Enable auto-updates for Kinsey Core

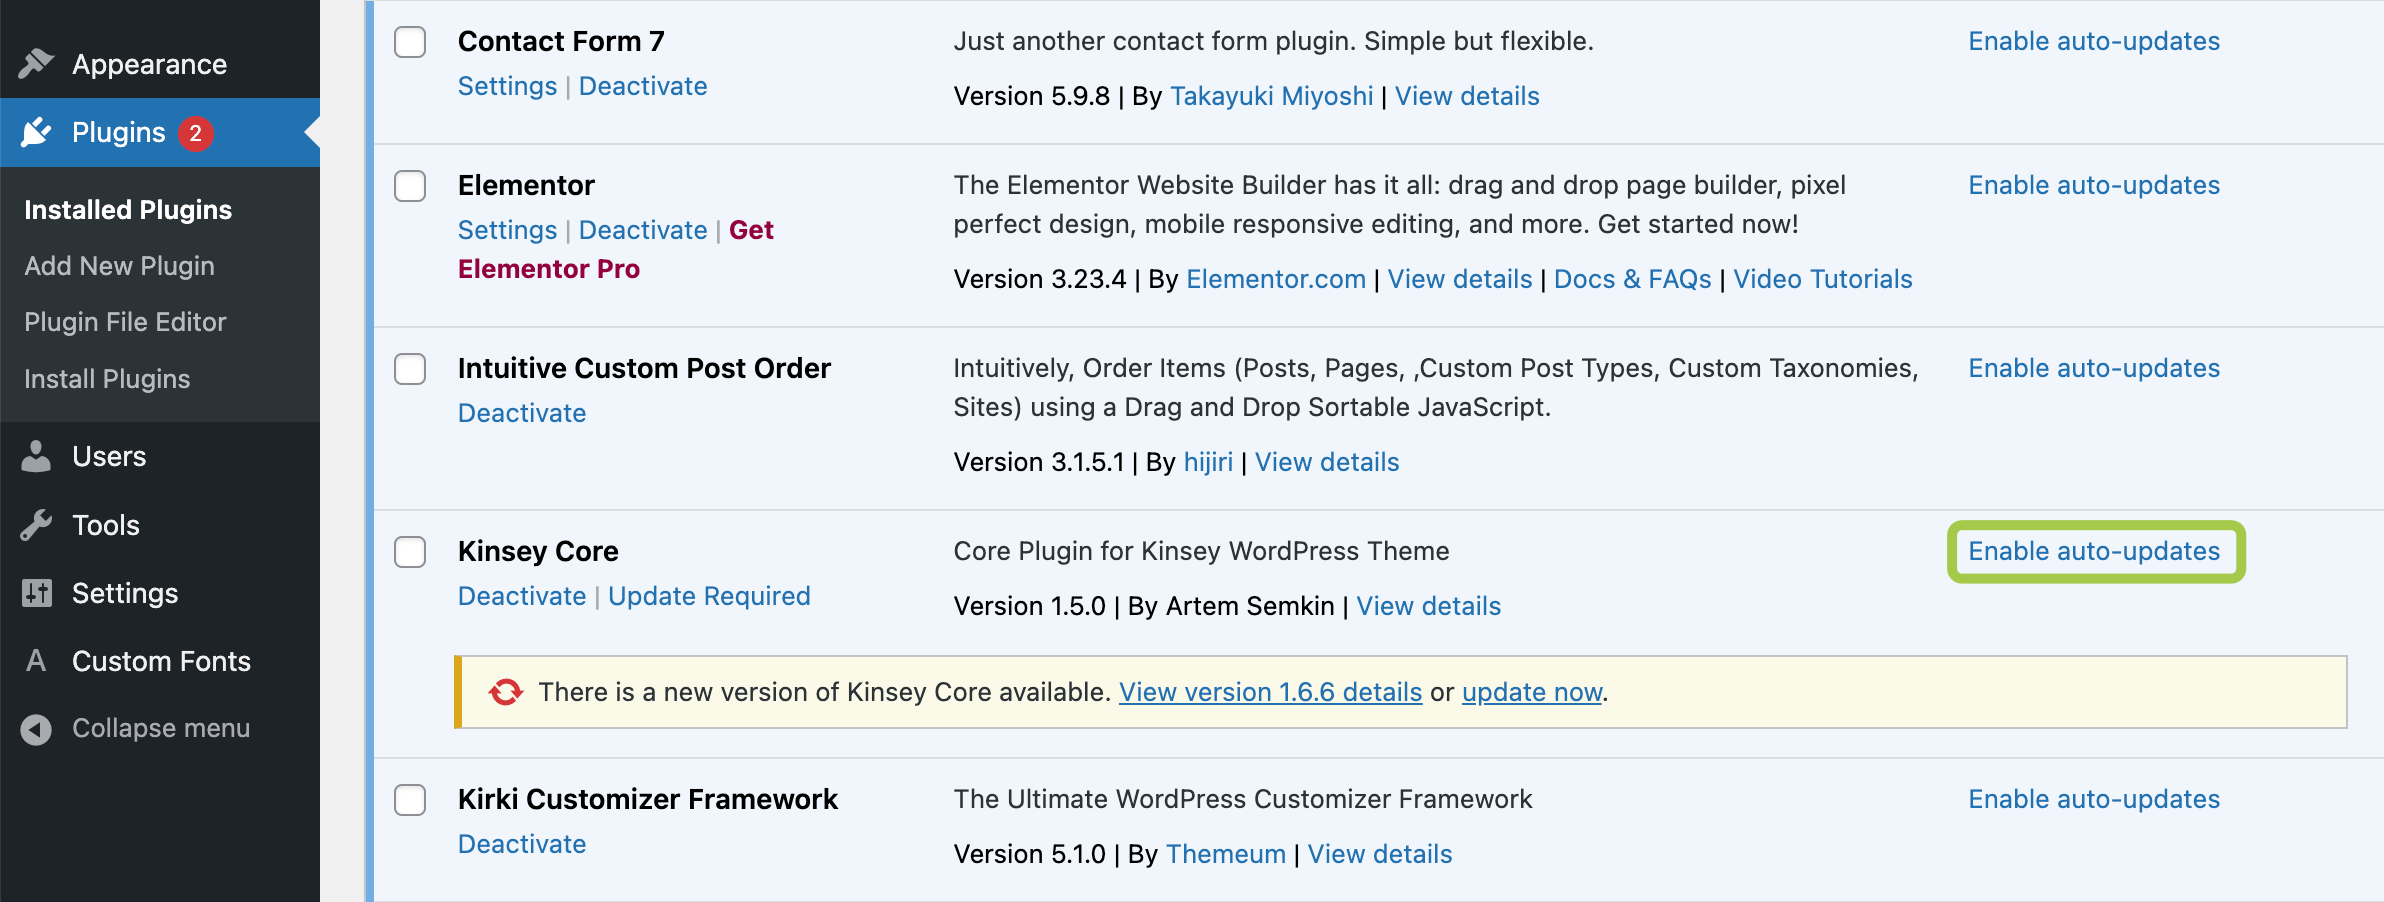click(x=2094, y=551)
